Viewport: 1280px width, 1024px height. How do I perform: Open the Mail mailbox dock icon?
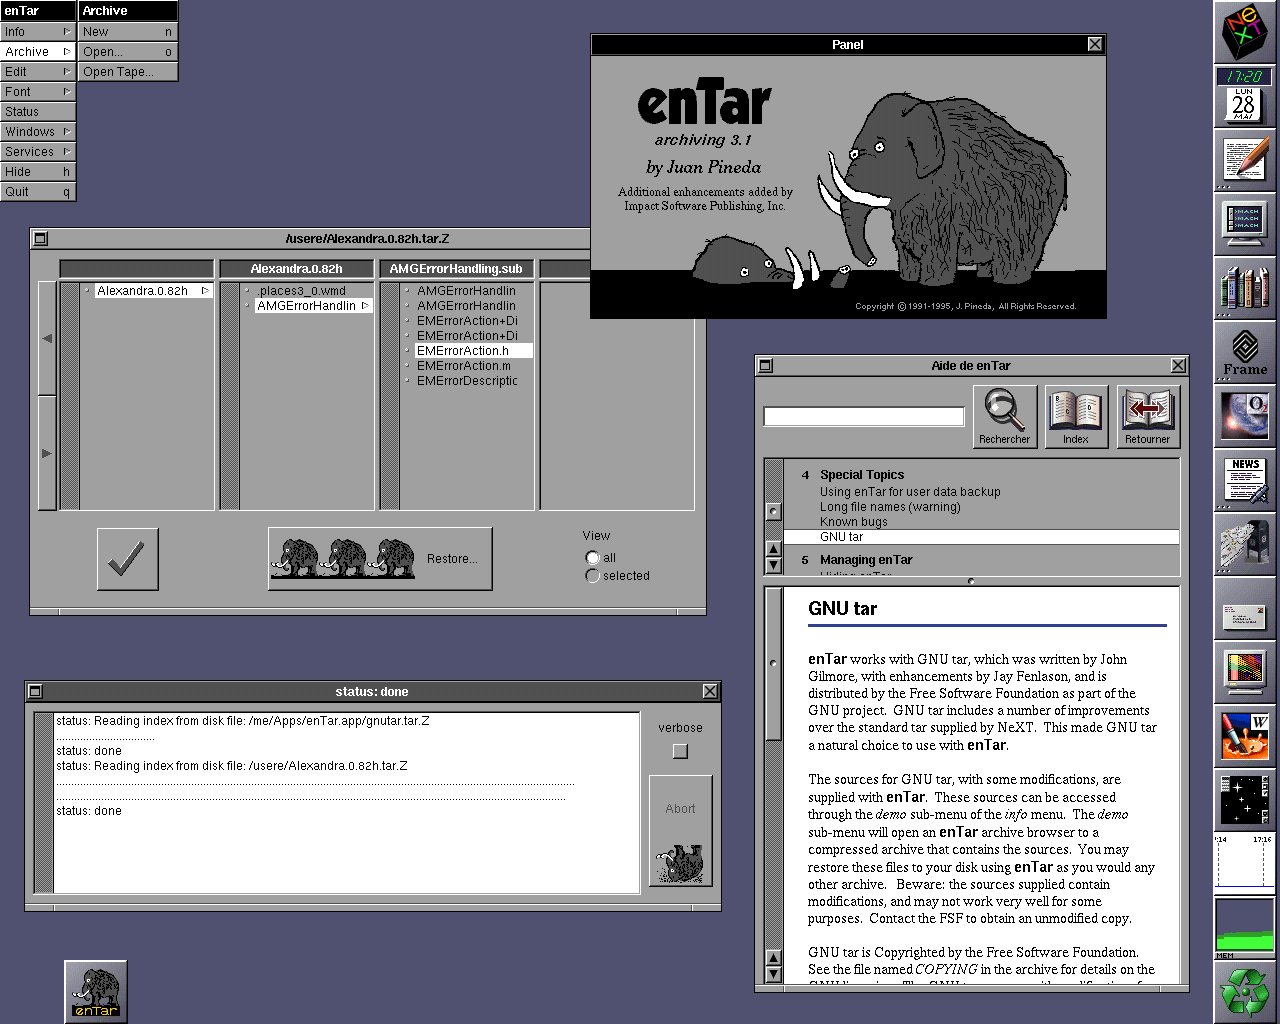click(x=1245, y=544)
